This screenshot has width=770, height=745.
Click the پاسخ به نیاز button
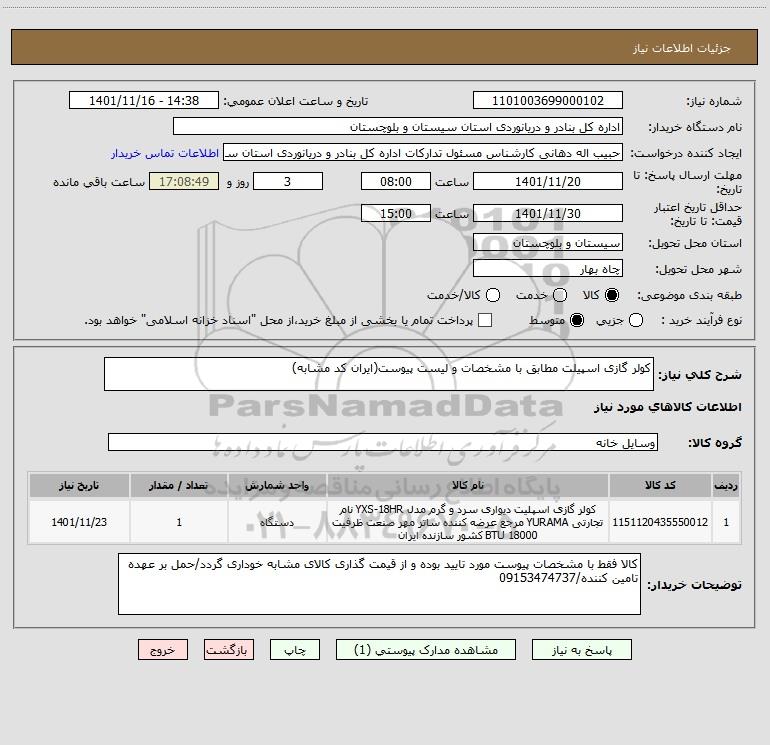(x=582, y=650)
